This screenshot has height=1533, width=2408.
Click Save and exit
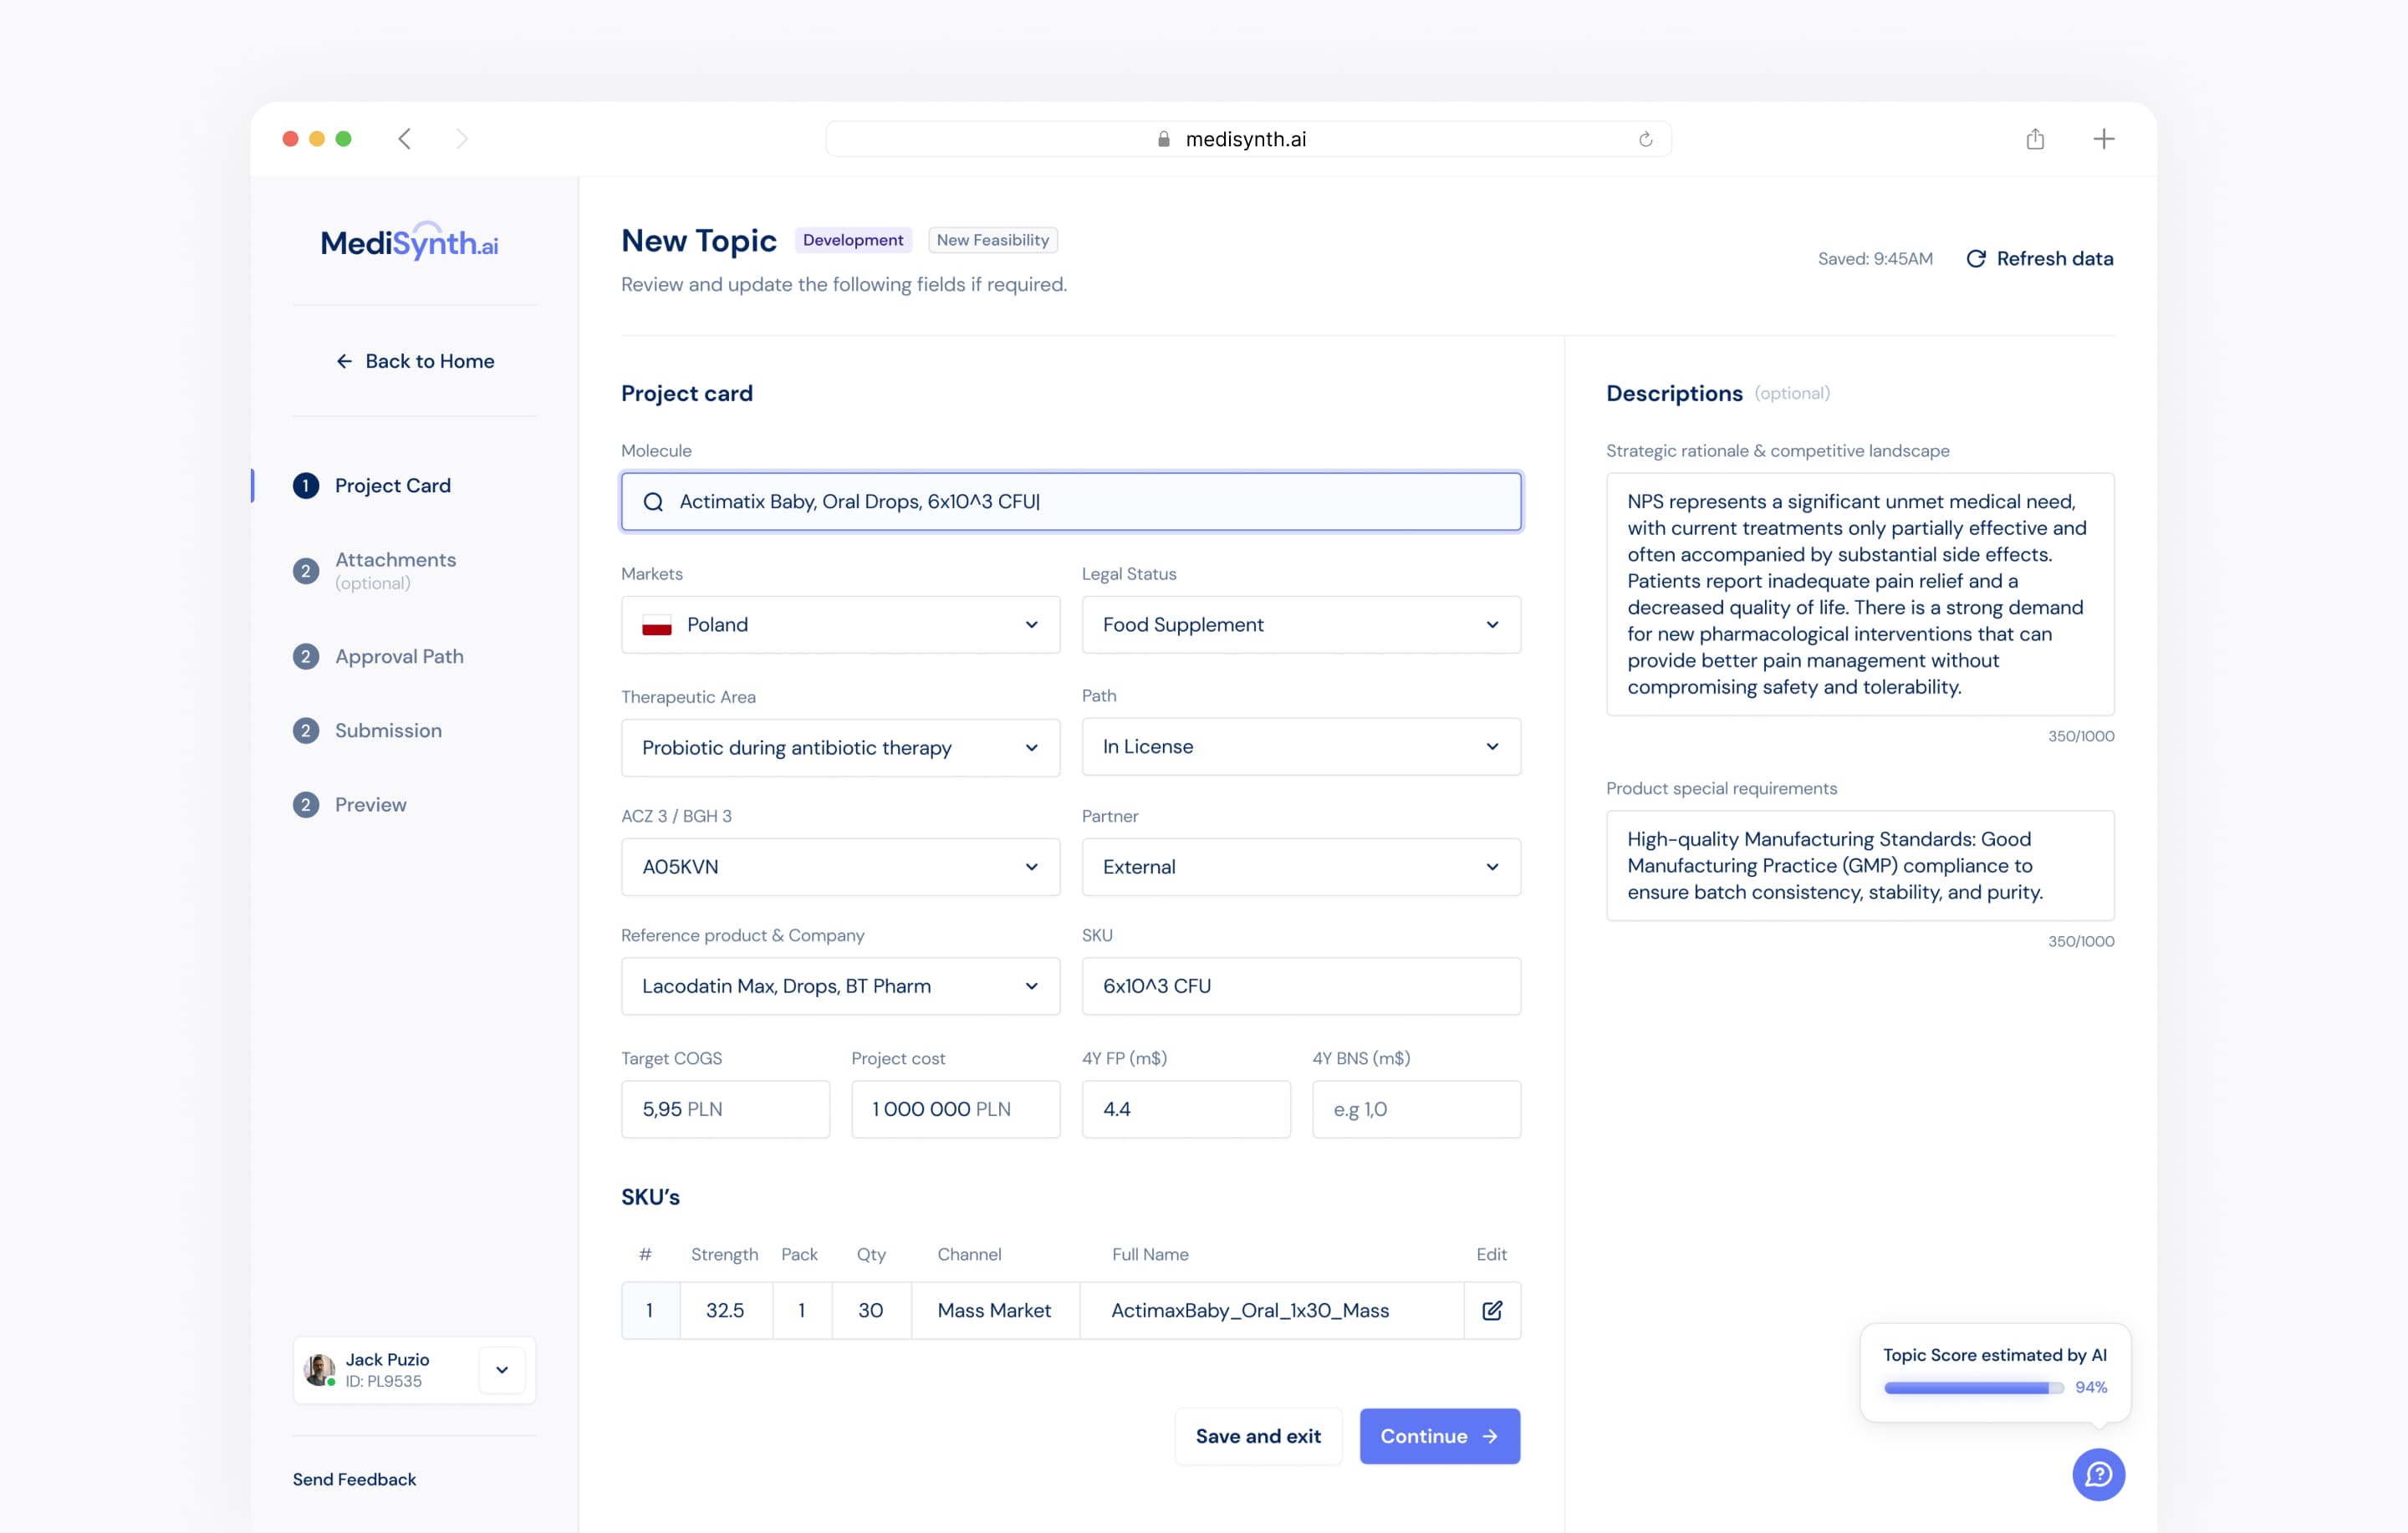1257,1436
